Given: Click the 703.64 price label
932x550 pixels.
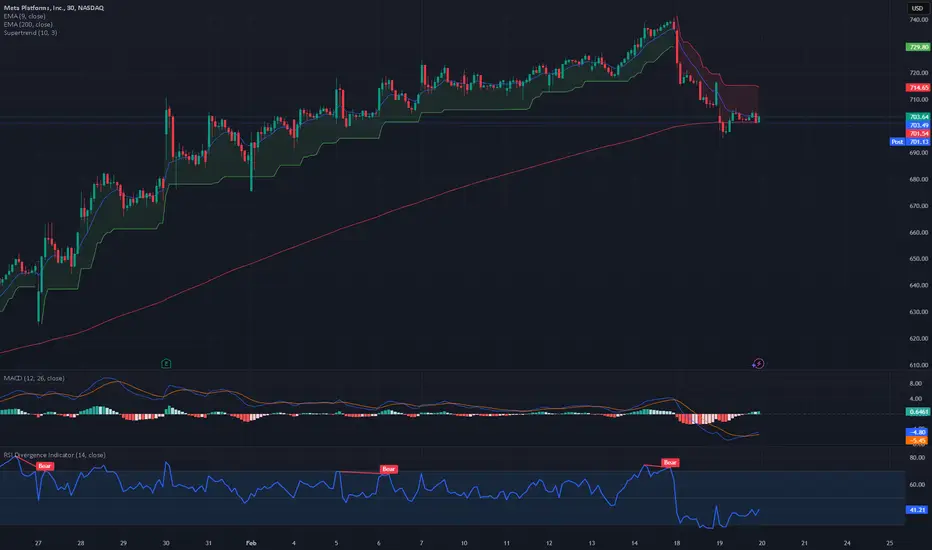Looking at the screenshot, I should click(x=918, y=117).
